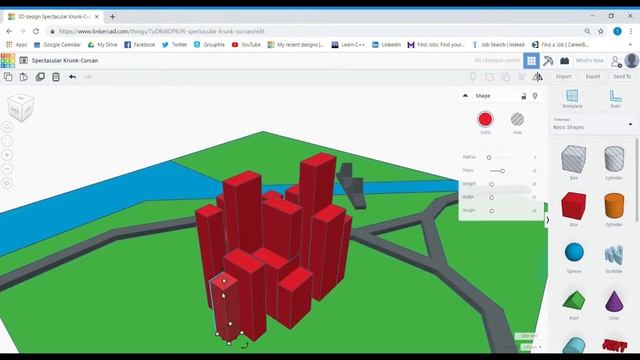
Task: Open the Blocks pickaxe mode
Action: (x=548, y=61)
